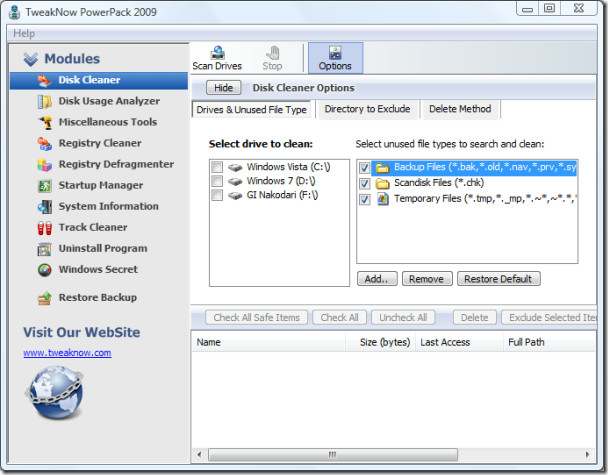Click the Modules double-chevron icon
The width and height of the screenshot is (608, 475).
point(31,59)
